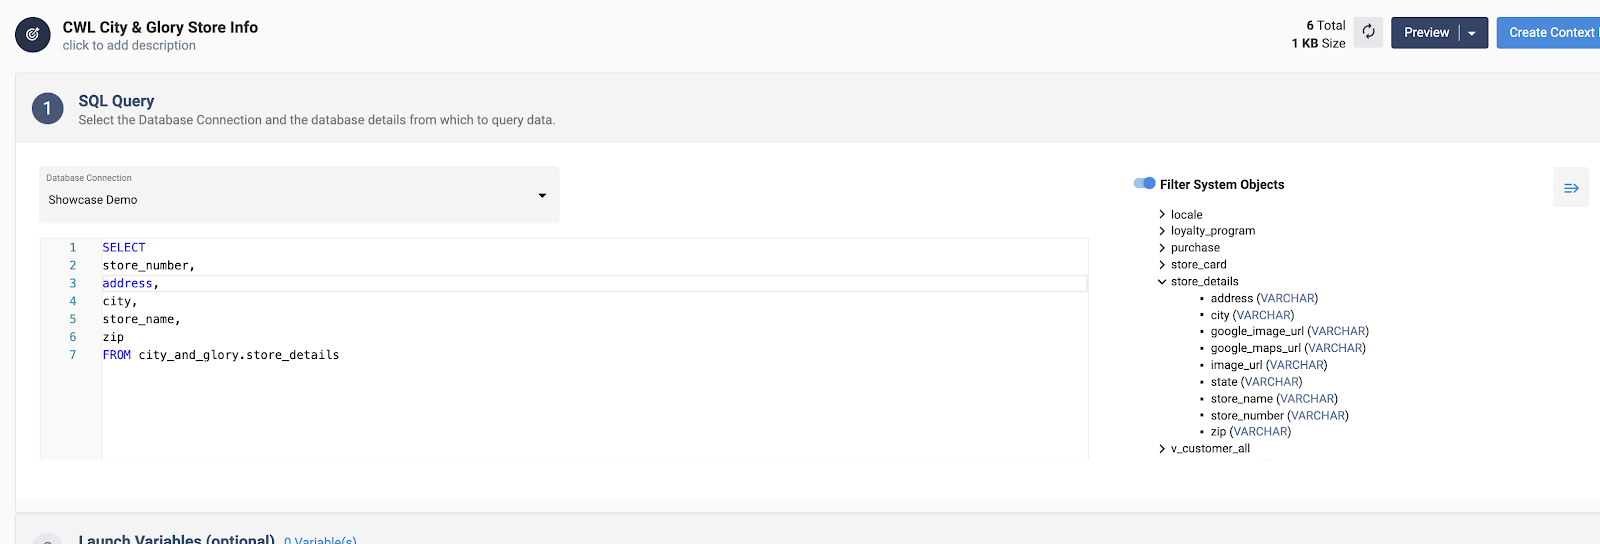Image resolution: width=1600 pixels, height=544 pixels.
Task: Toggle Filter System Objects switch
Action: click(1144, 183)
